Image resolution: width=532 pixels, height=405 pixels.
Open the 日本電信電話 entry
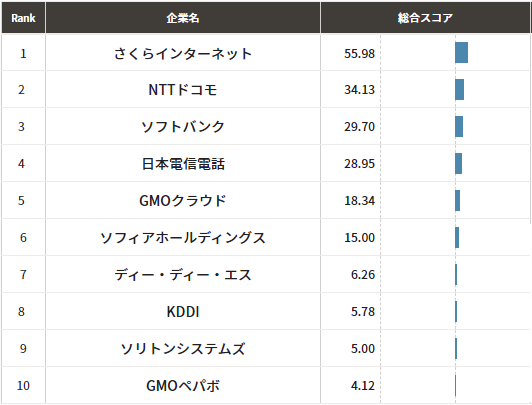(183, 163)
